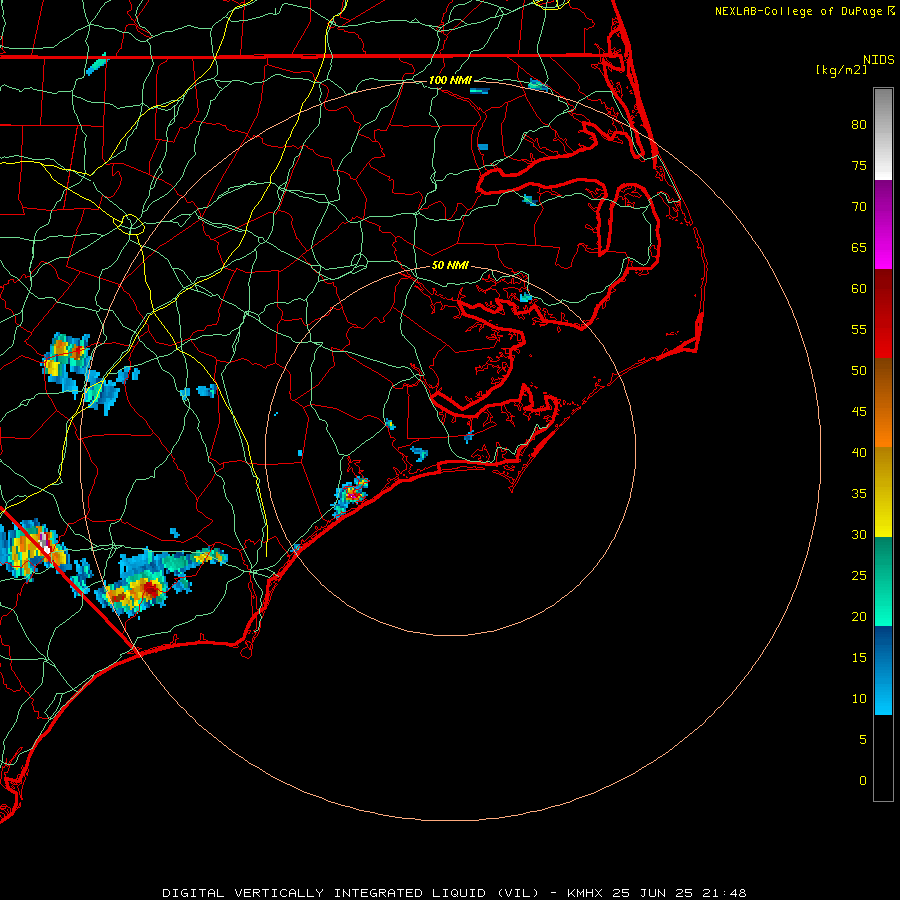The image size is (900, 900).
Task: Pick the light cyan segment of the color bar
Action: pos(883,692)
